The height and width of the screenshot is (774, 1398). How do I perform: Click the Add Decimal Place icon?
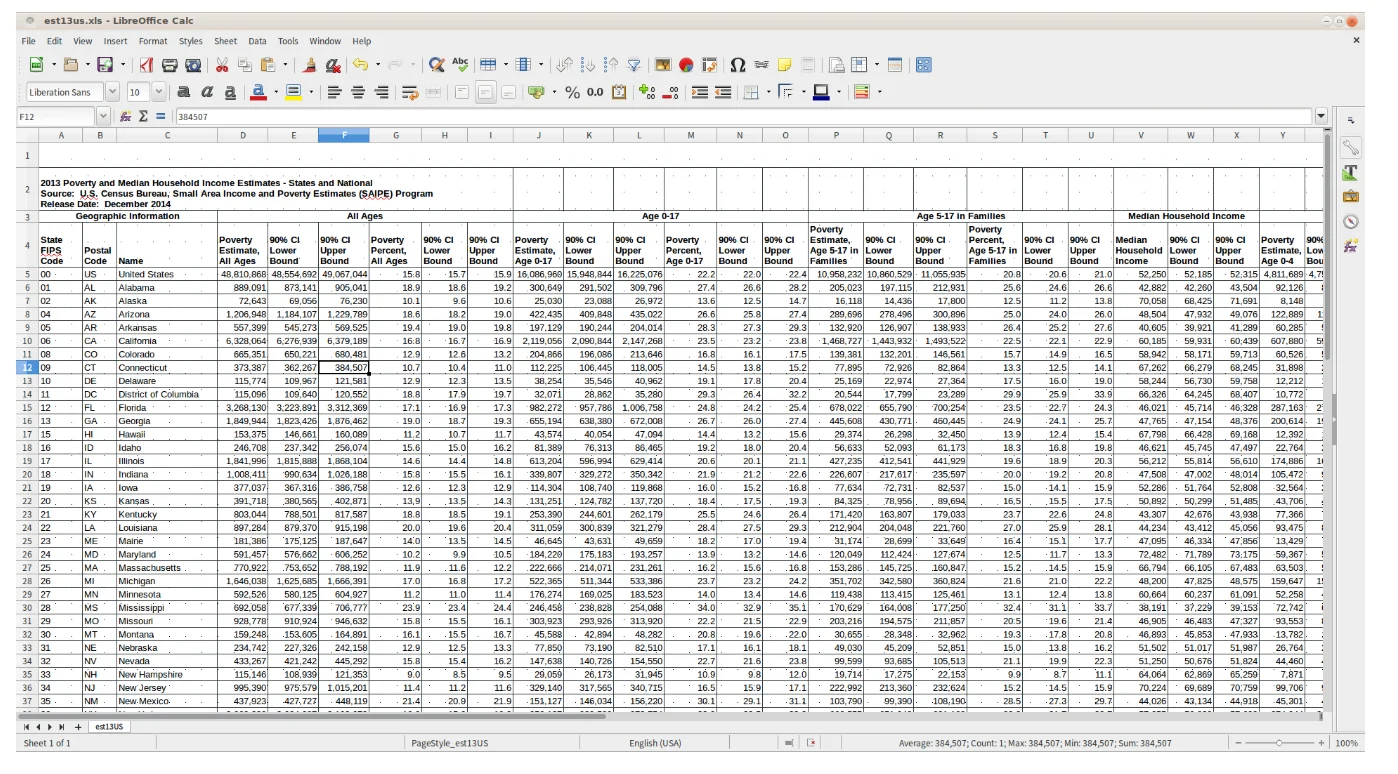pyautogui.click(x=646, y=92)
